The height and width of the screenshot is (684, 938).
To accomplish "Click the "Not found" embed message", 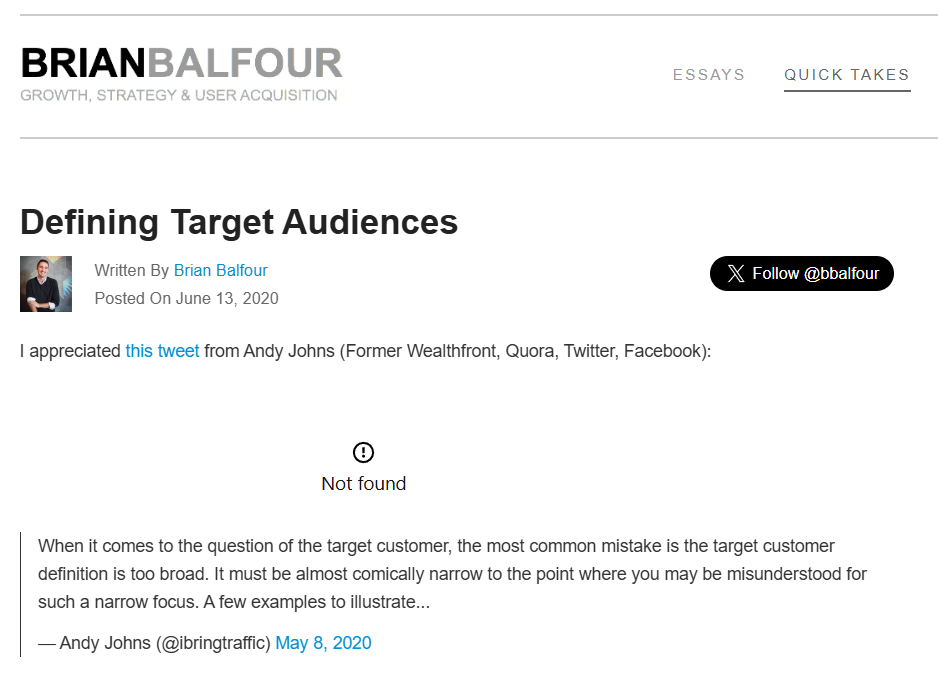I will (364, 484).
